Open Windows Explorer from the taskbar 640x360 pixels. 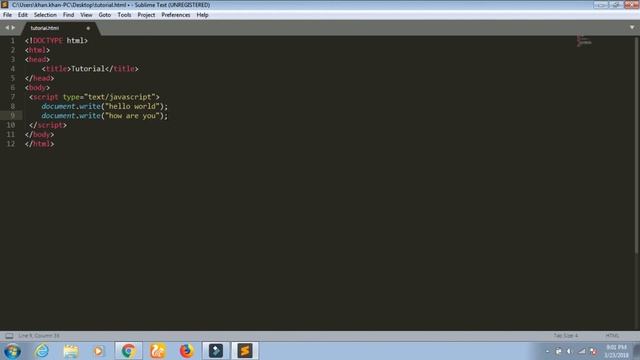pyautogui.click(x=71, y=351)
